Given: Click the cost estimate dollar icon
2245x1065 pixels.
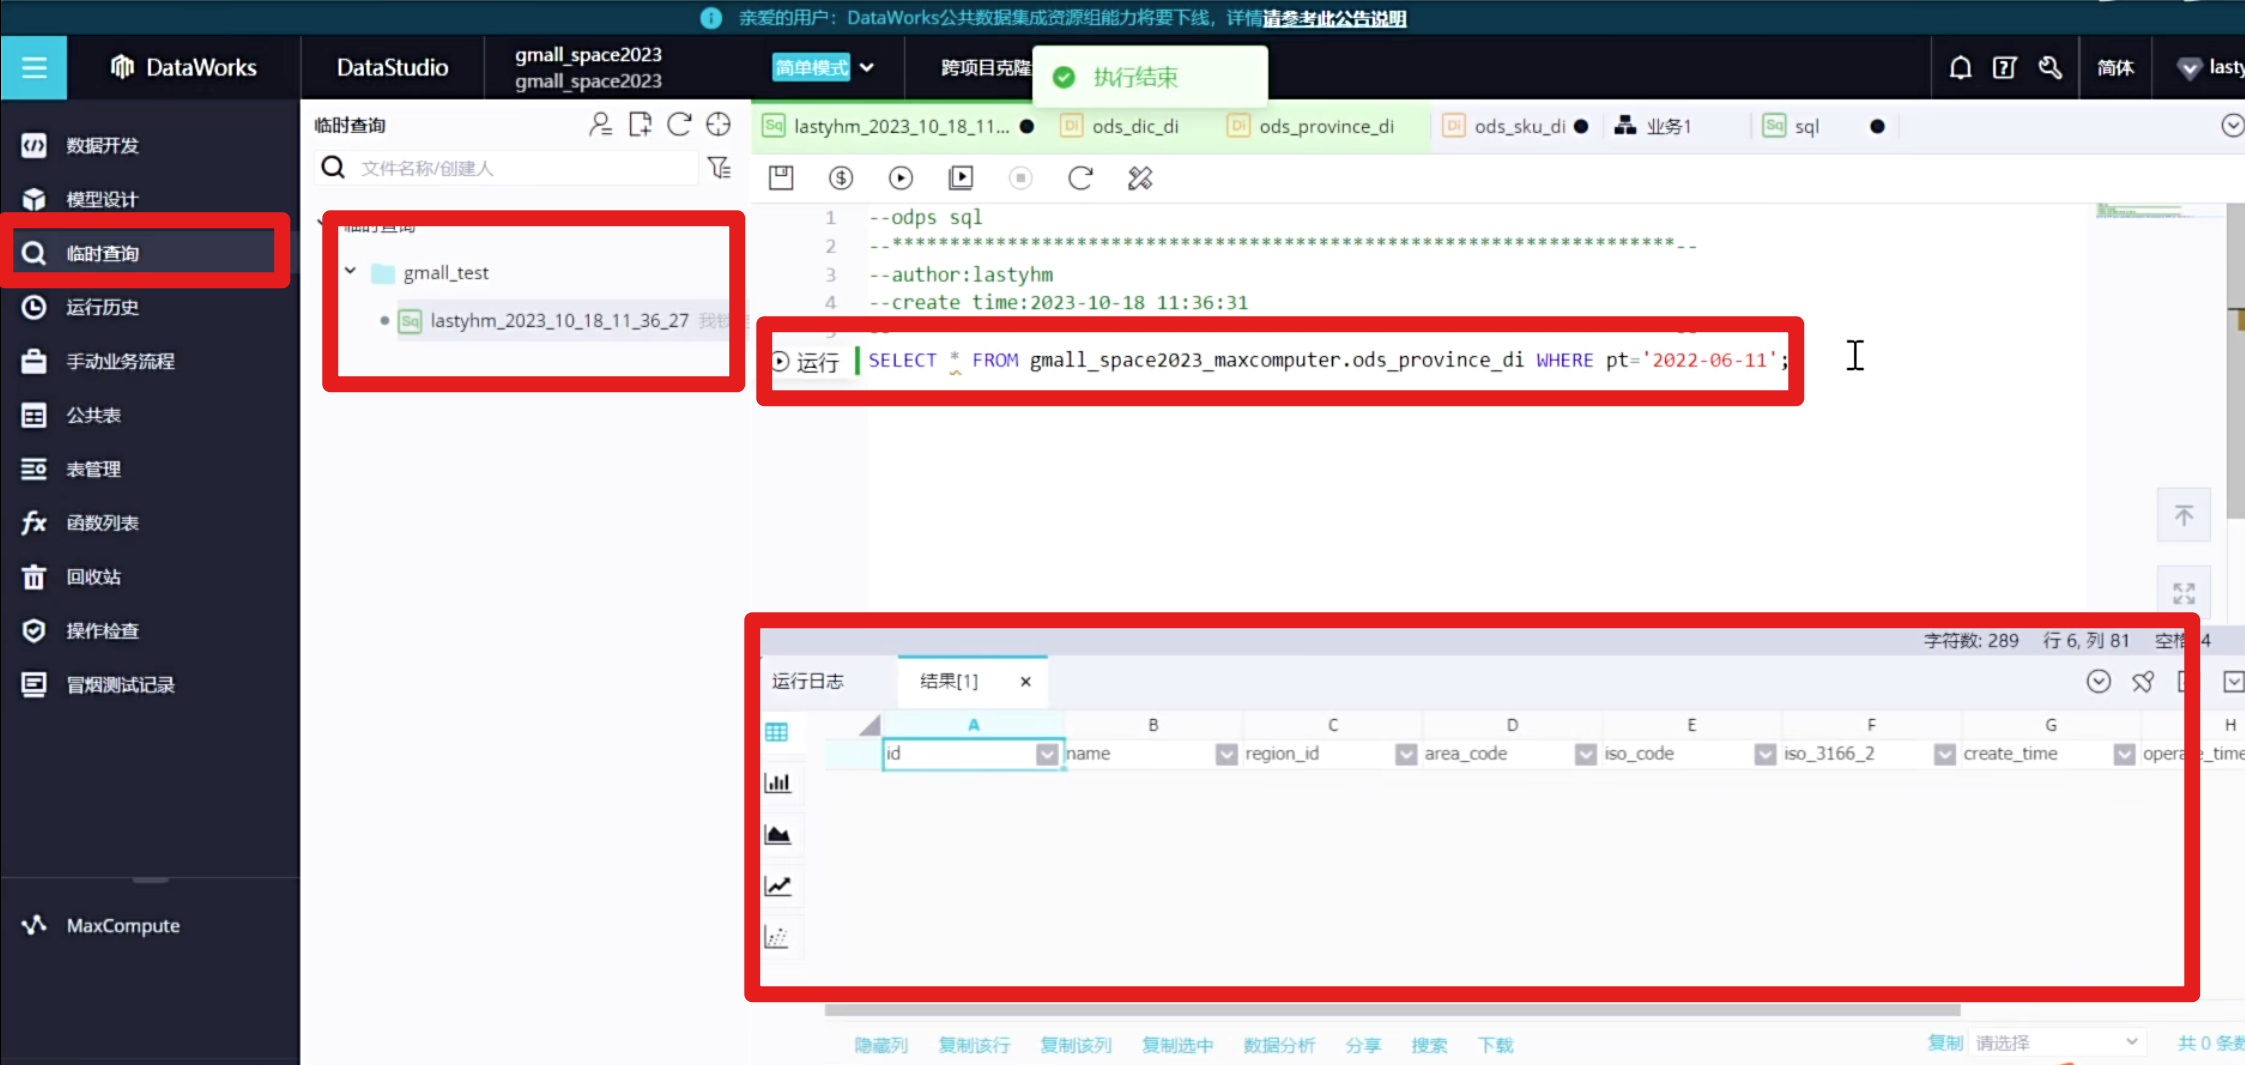Looking at the screenshot, I should 840,178.
